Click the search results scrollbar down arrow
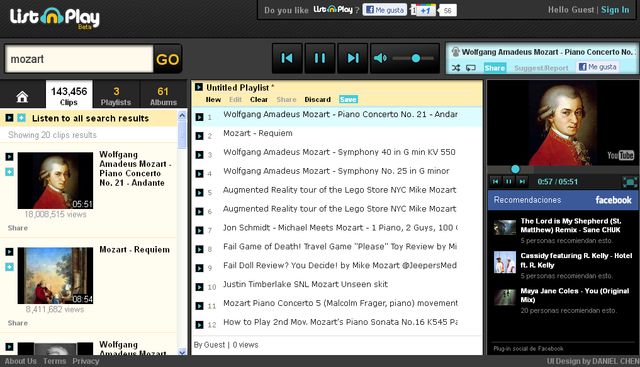 pyautogui.click(x=182, y=351)
